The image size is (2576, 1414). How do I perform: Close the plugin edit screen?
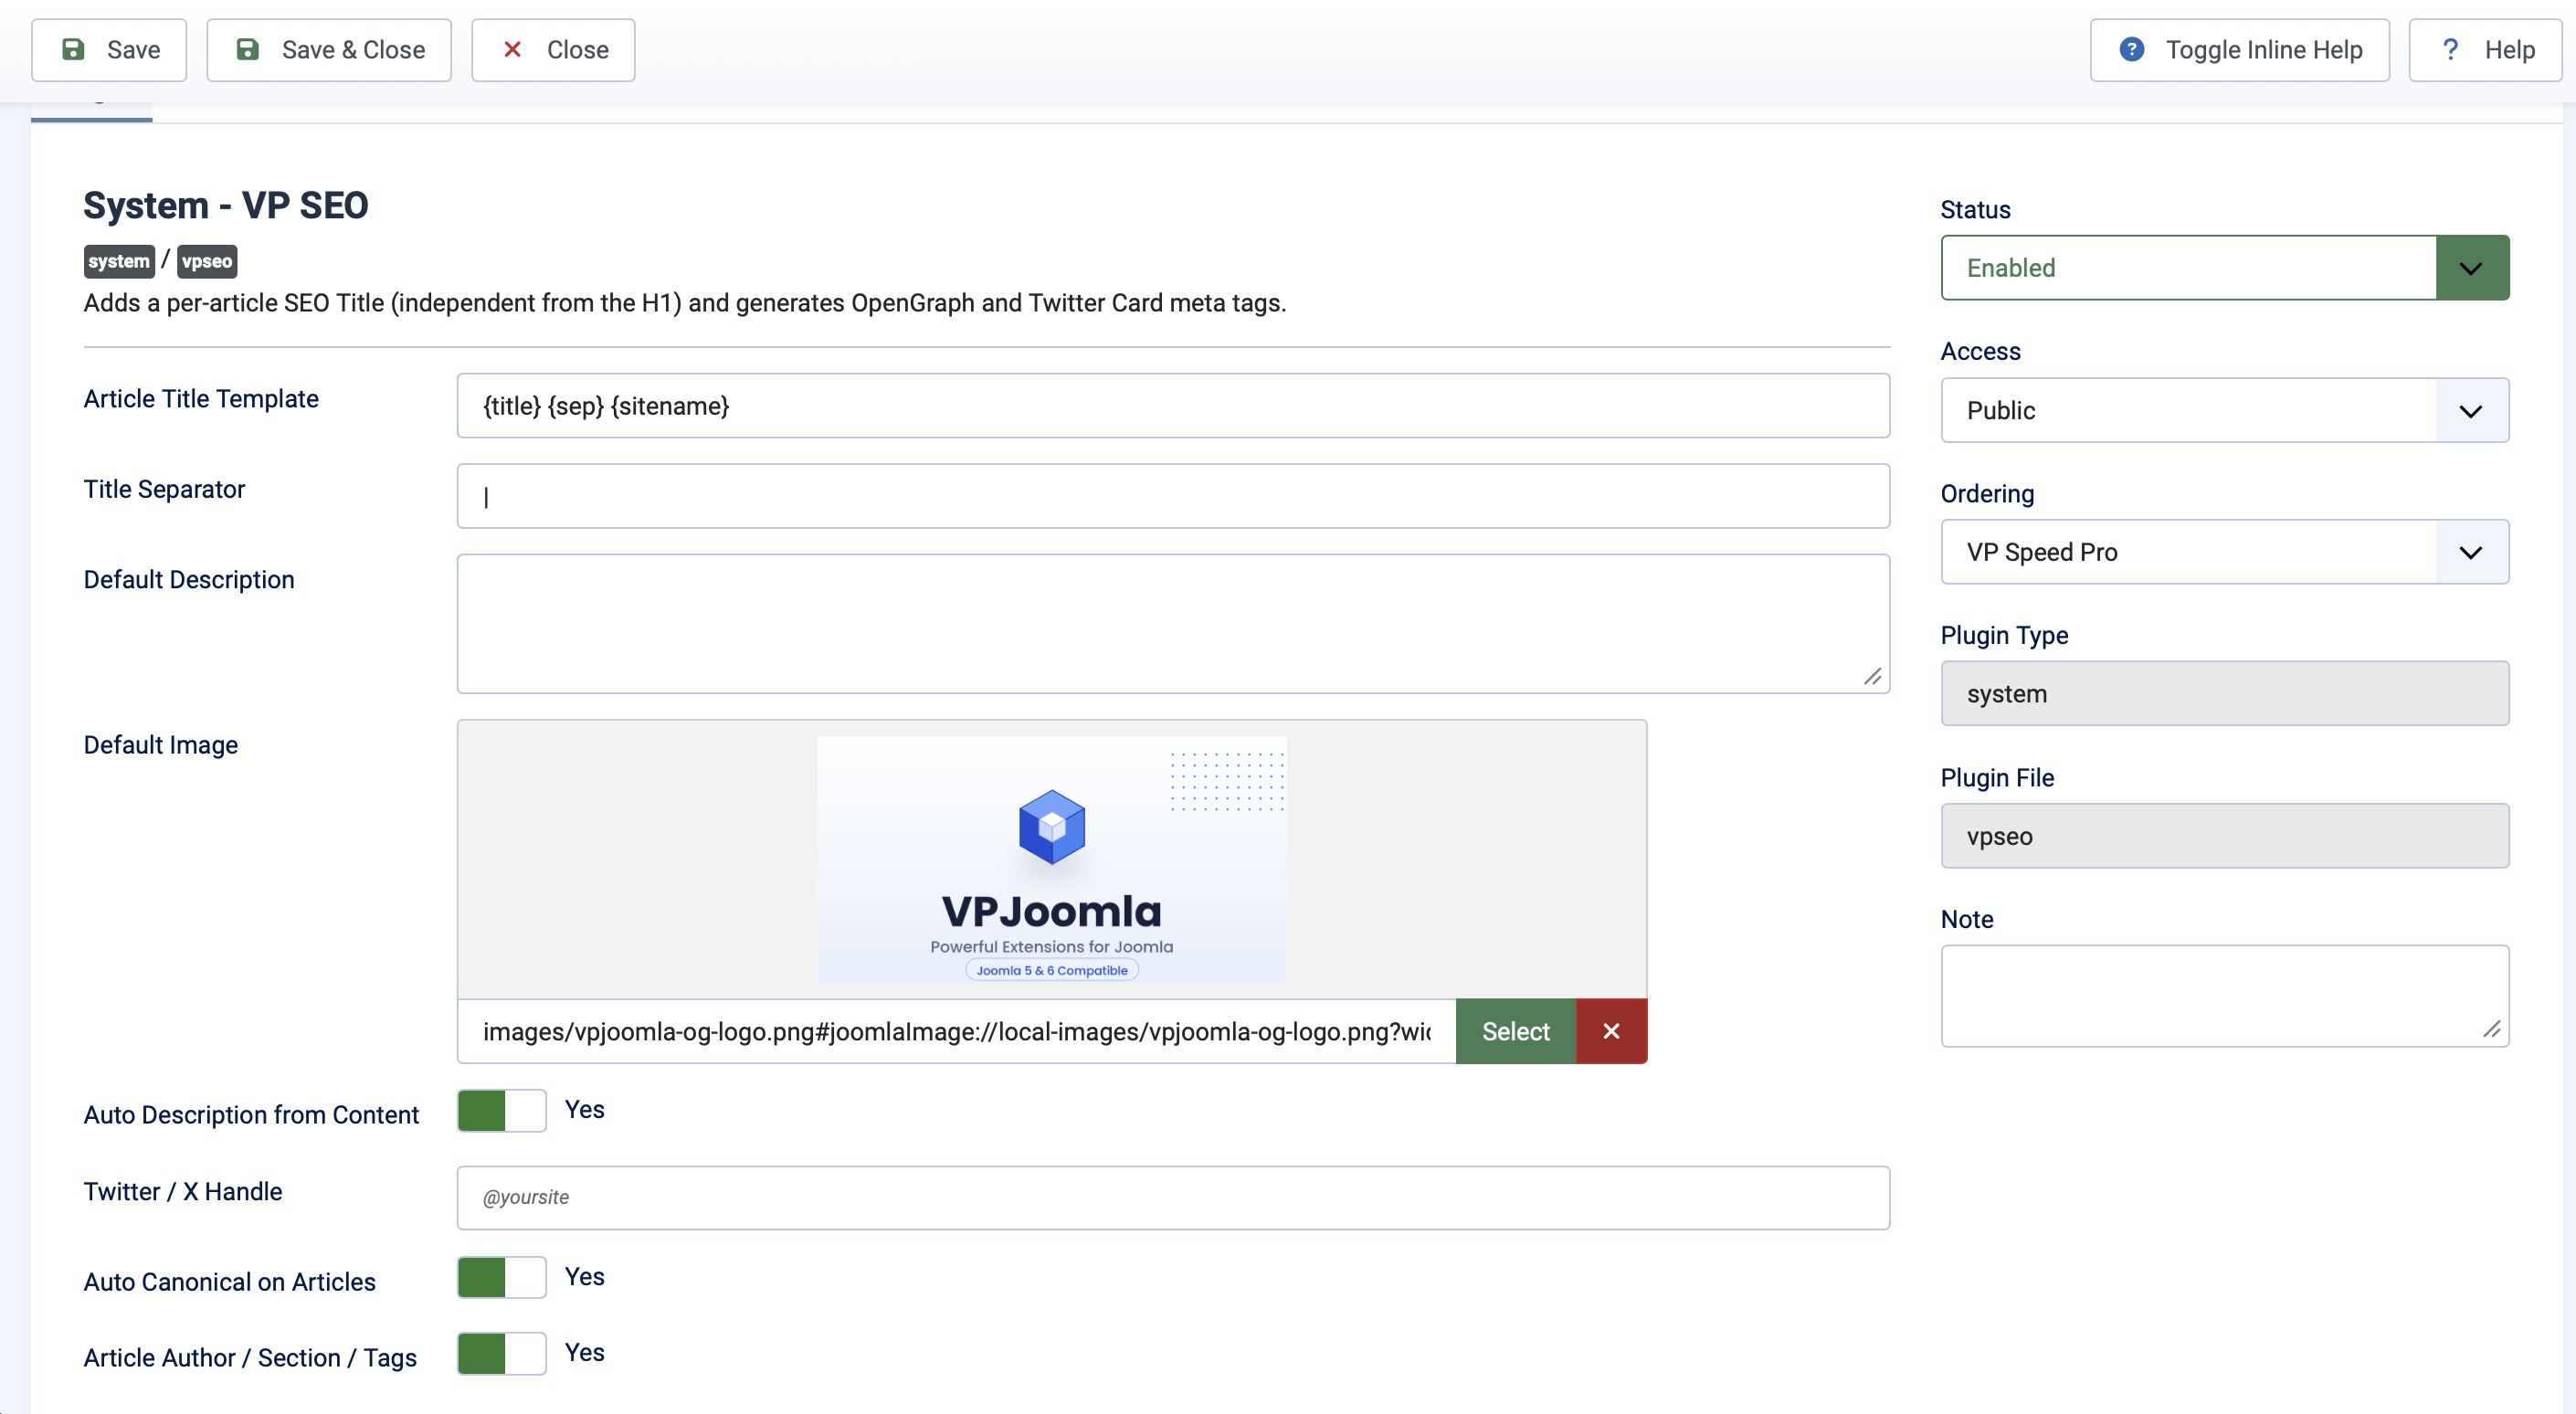[x=553, y=50]
